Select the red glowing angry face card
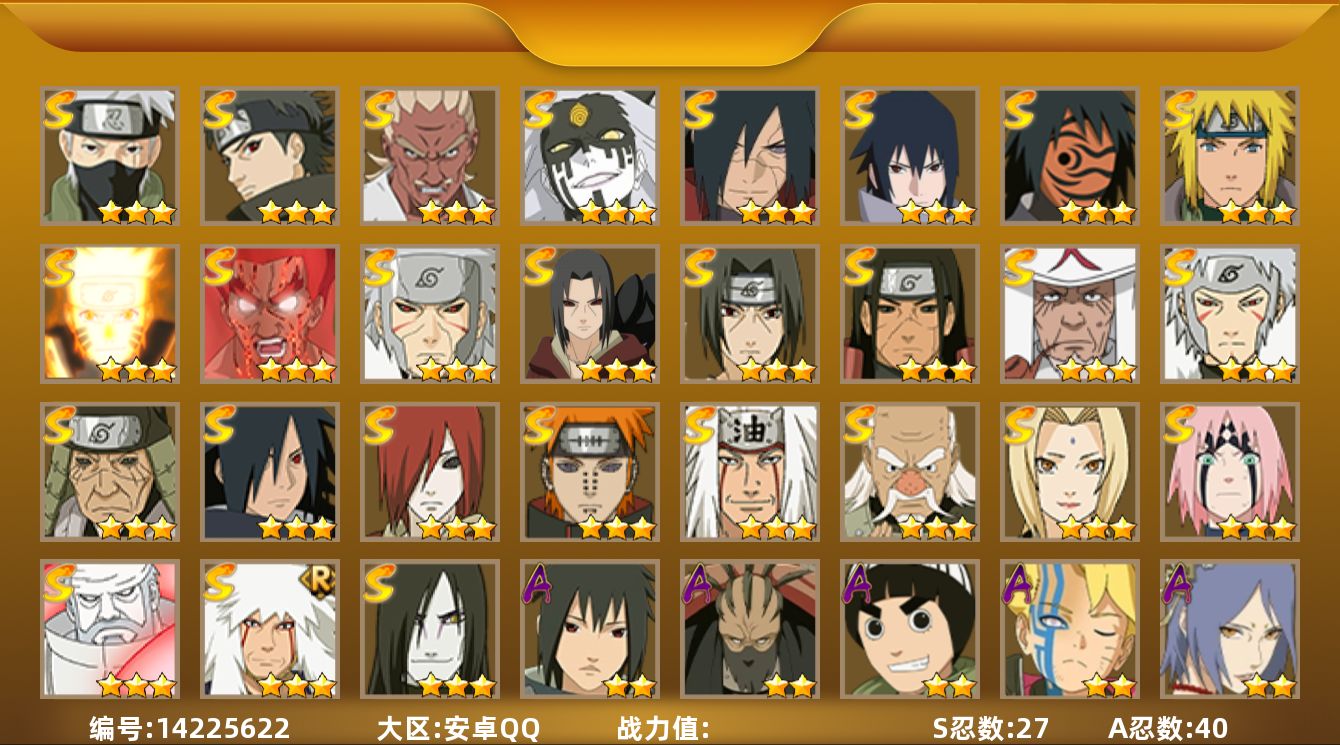Viewport: 1340px width, 745px height. point(270,313)
